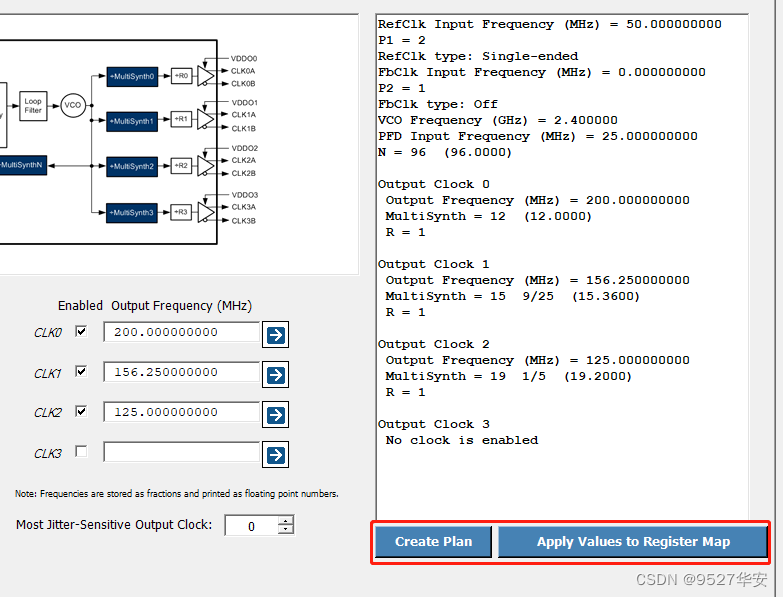Screen dimensions: 783x597
Task: Click the 'Output Clock 1' heading in report
Action: coord(433,264)
